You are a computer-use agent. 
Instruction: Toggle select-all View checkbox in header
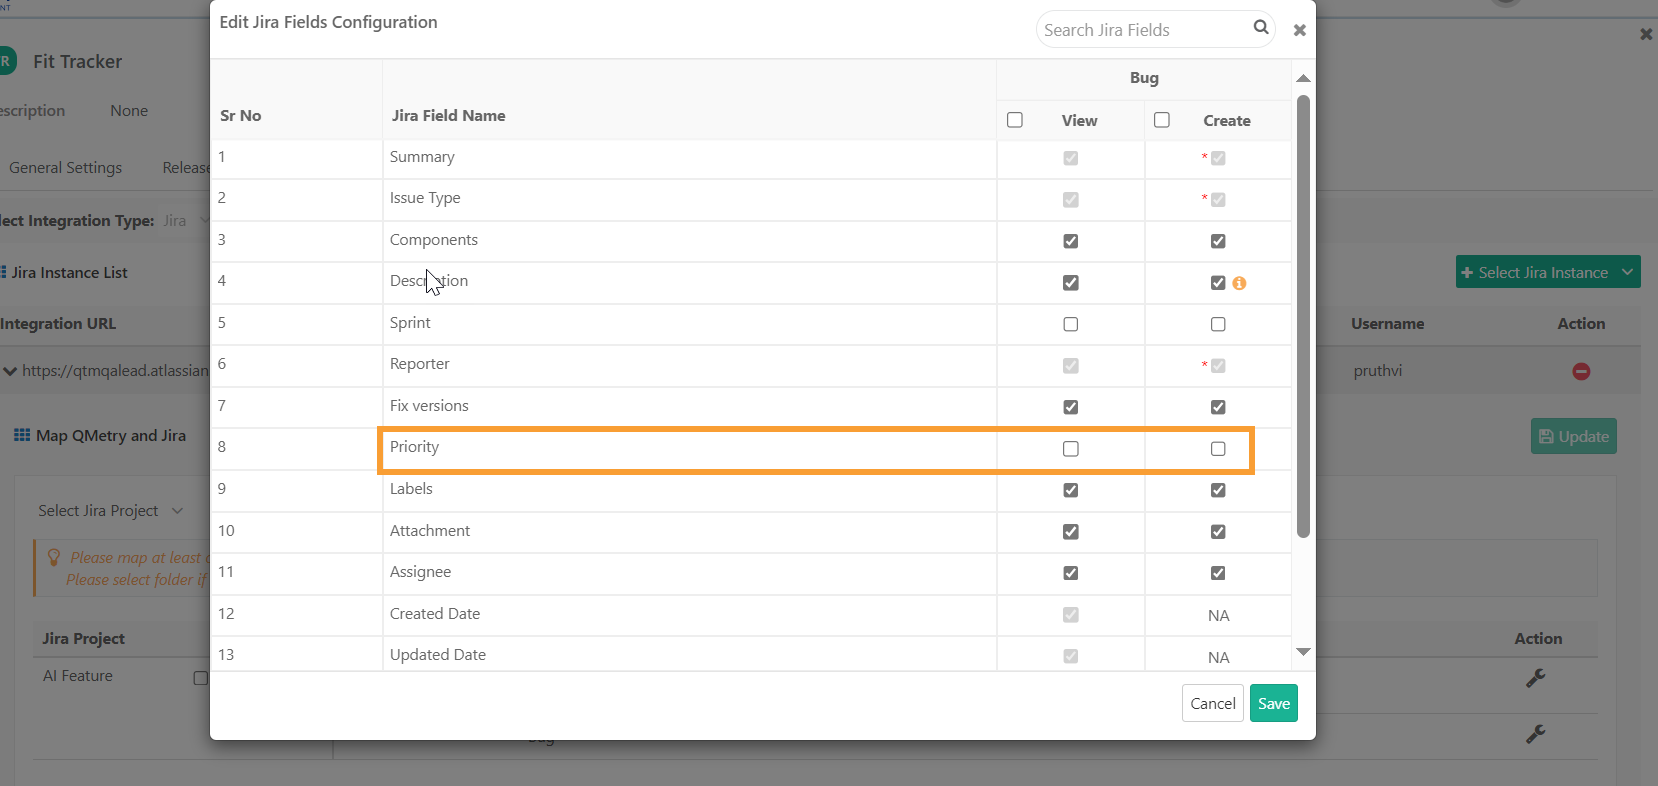tap(1015, 120)
